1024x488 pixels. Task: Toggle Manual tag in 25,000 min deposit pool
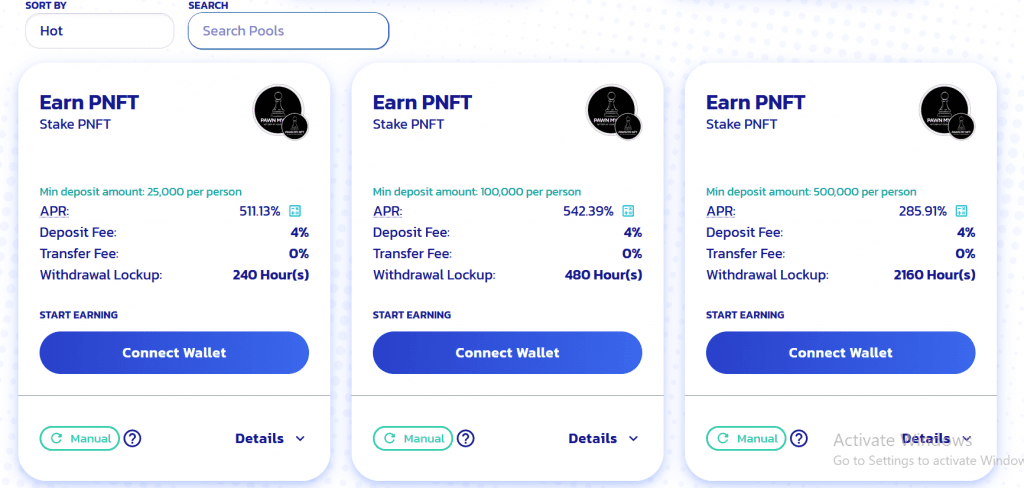coord(80,438)
